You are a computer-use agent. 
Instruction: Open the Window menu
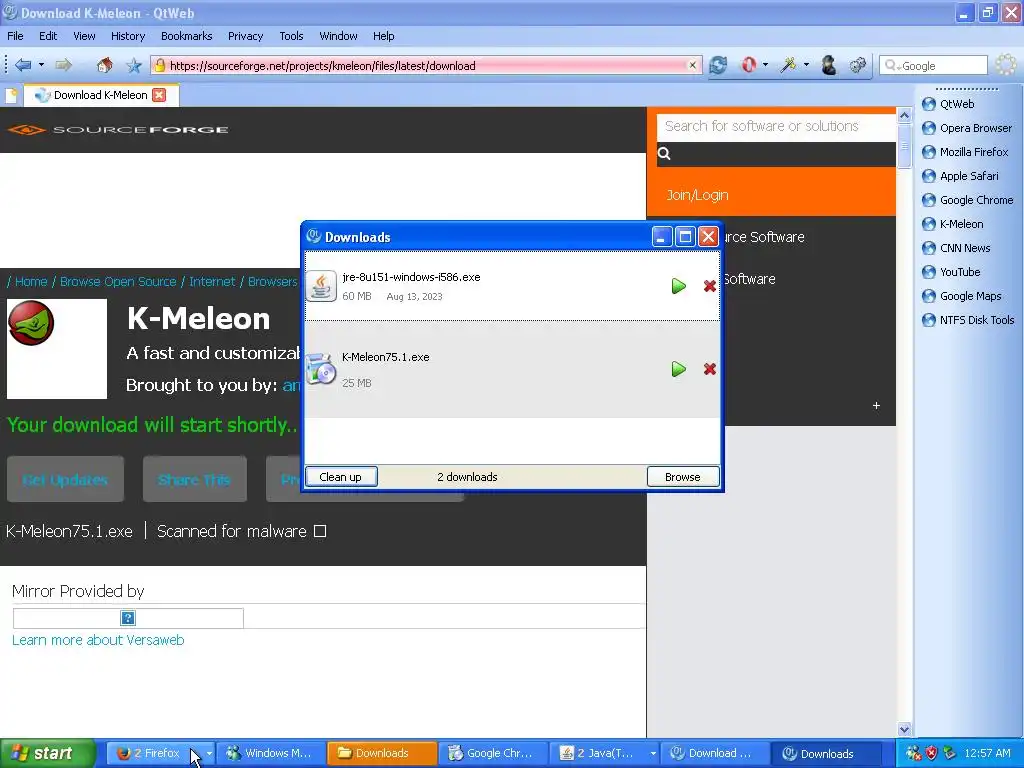[x=338, y=36]
